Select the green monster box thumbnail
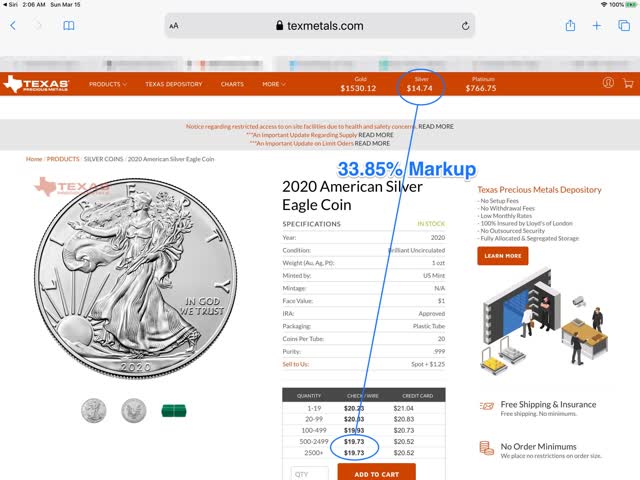Viewport: 640px width, 480px height. [174, 411]
